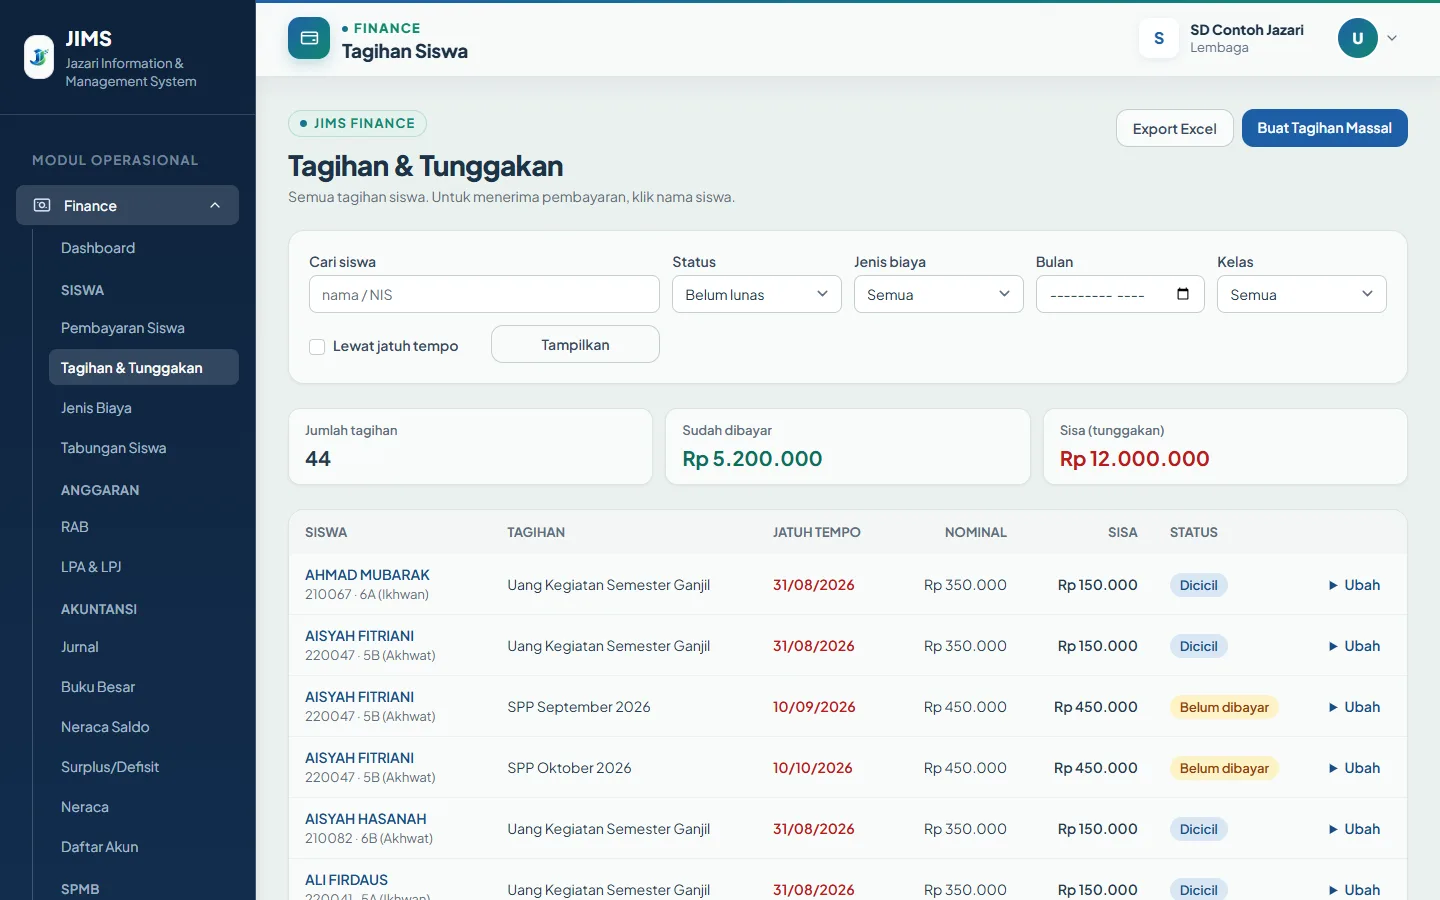This screenshot has height=900, width=1440.
Task: Expand Ubah for Aisyah Fitriani Uang Kegiatan row
Action: coord(1354,646)
